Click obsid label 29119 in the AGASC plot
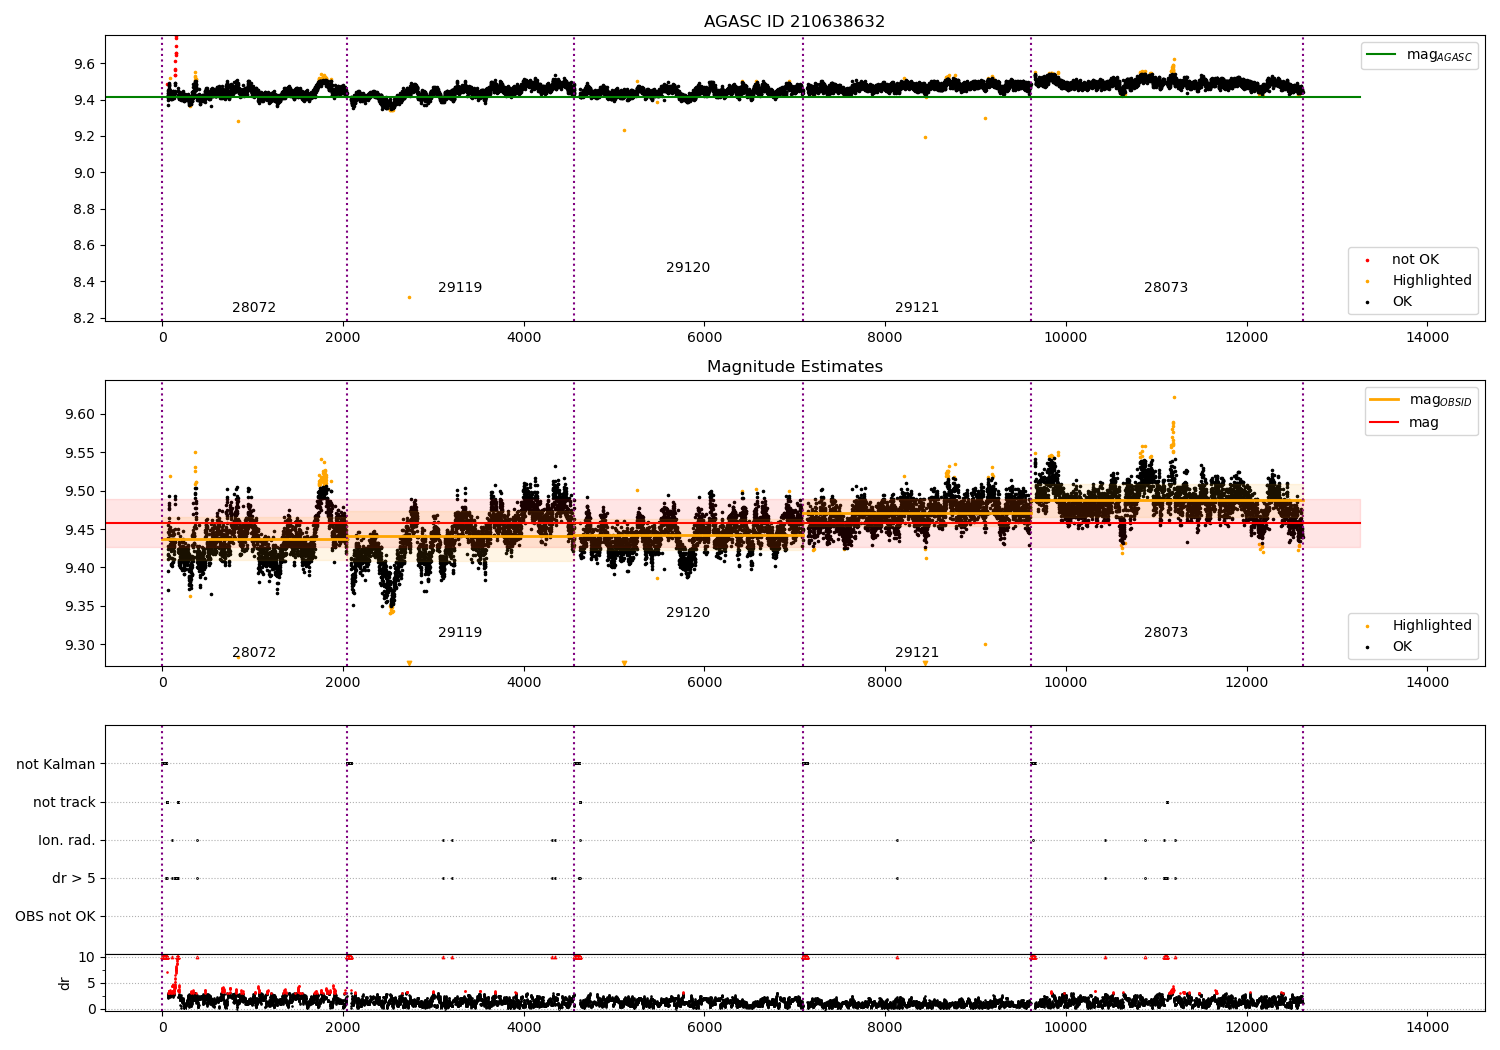This screenshot has height=1050, width=1500. point(460,287)
